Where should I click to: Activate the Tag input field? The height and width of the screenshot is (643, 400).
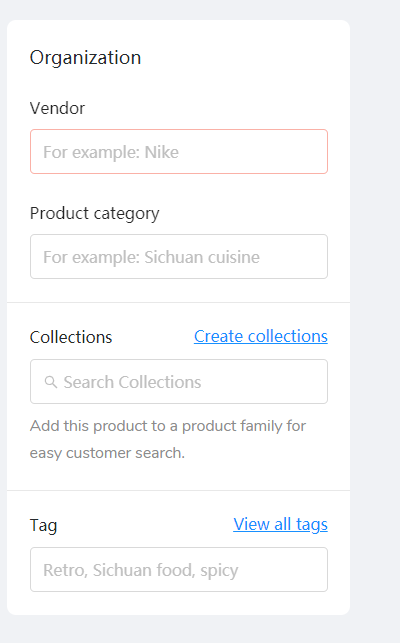click(x=179, y=570)
